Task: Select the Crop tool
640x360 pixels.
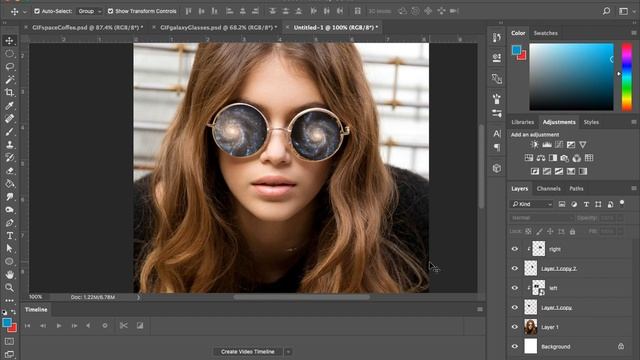Action: [x=9, y=93]
